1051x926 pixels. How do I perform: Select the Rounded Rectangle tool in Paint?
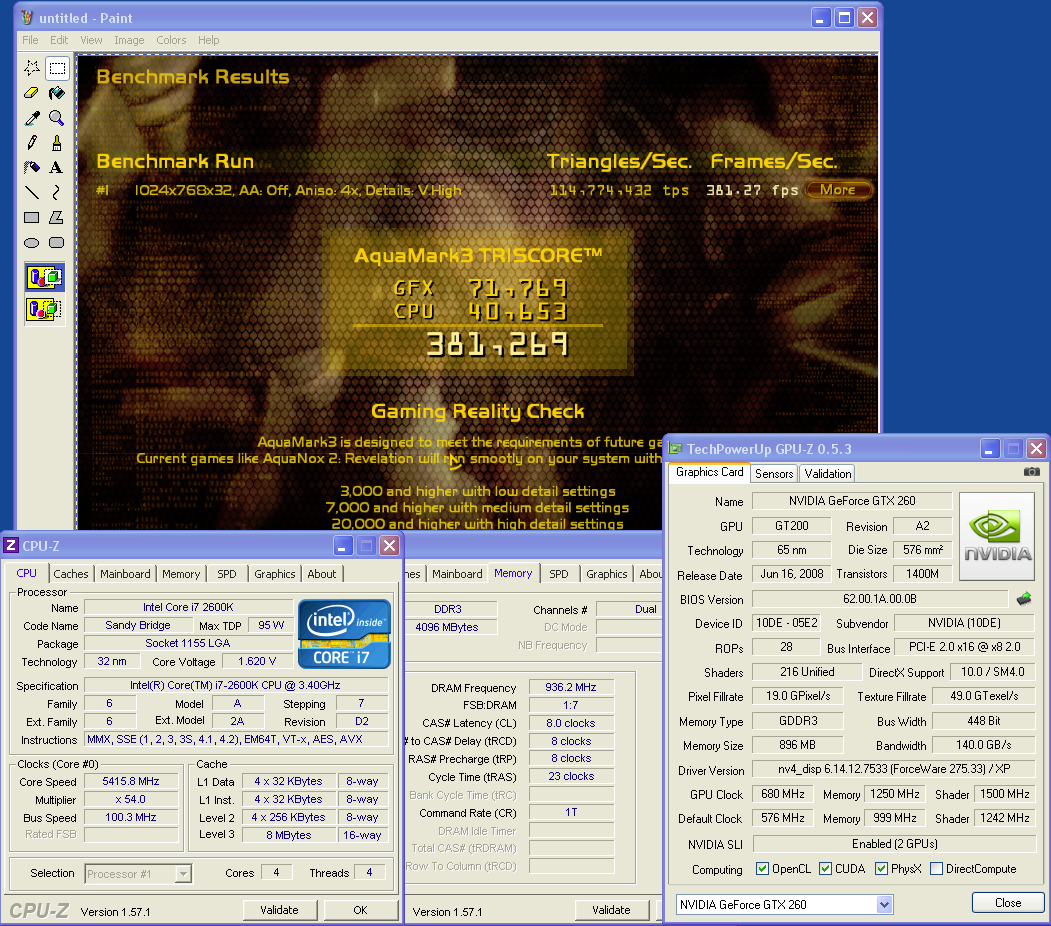pos(57,243)
